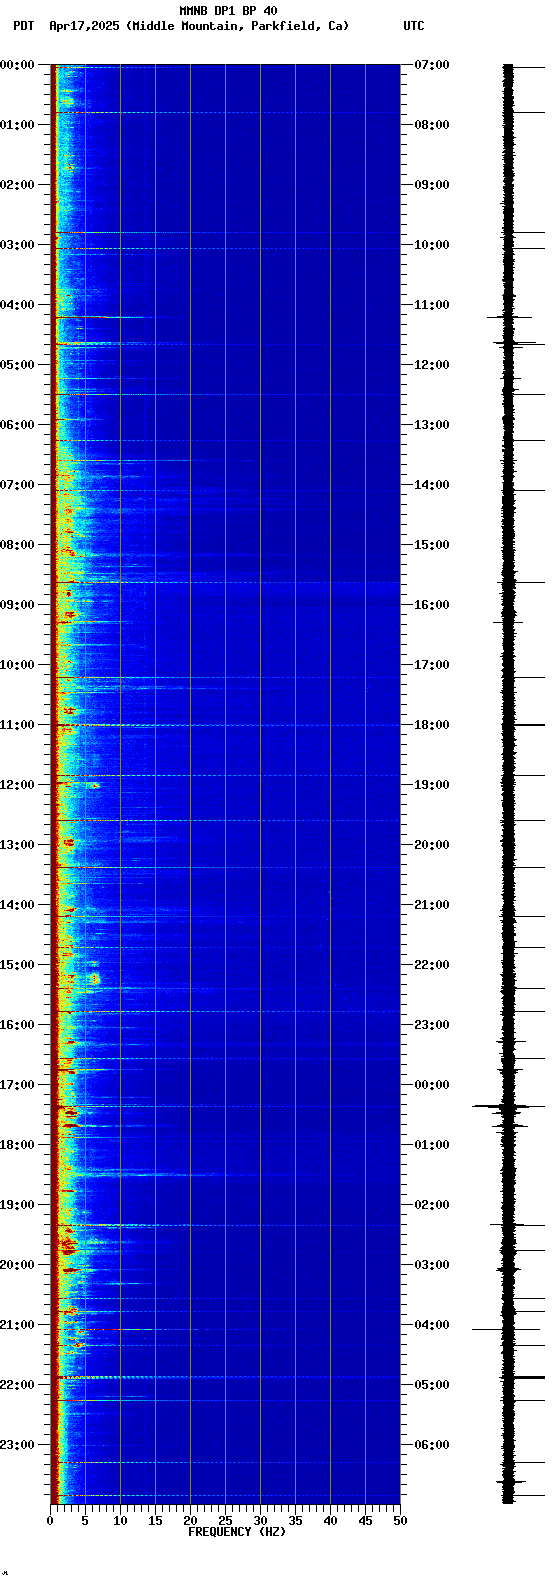The height and width of the screenshot is (1584, 552).
Task: Click the UTC axis label '22:00'
Action: [431, 965]
